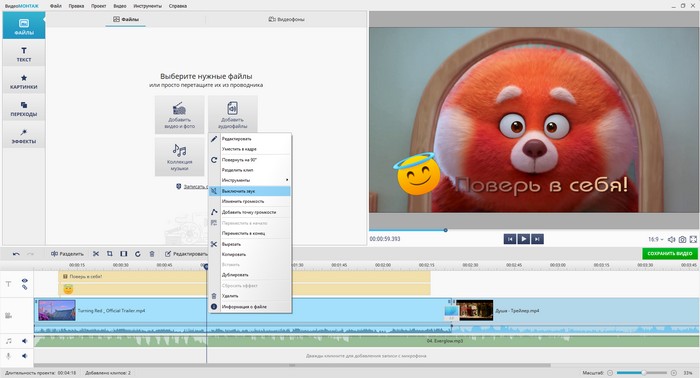The image size is (700, 378).
Task: Choose Редактировать in the context menu
Action: coord(250,139)
